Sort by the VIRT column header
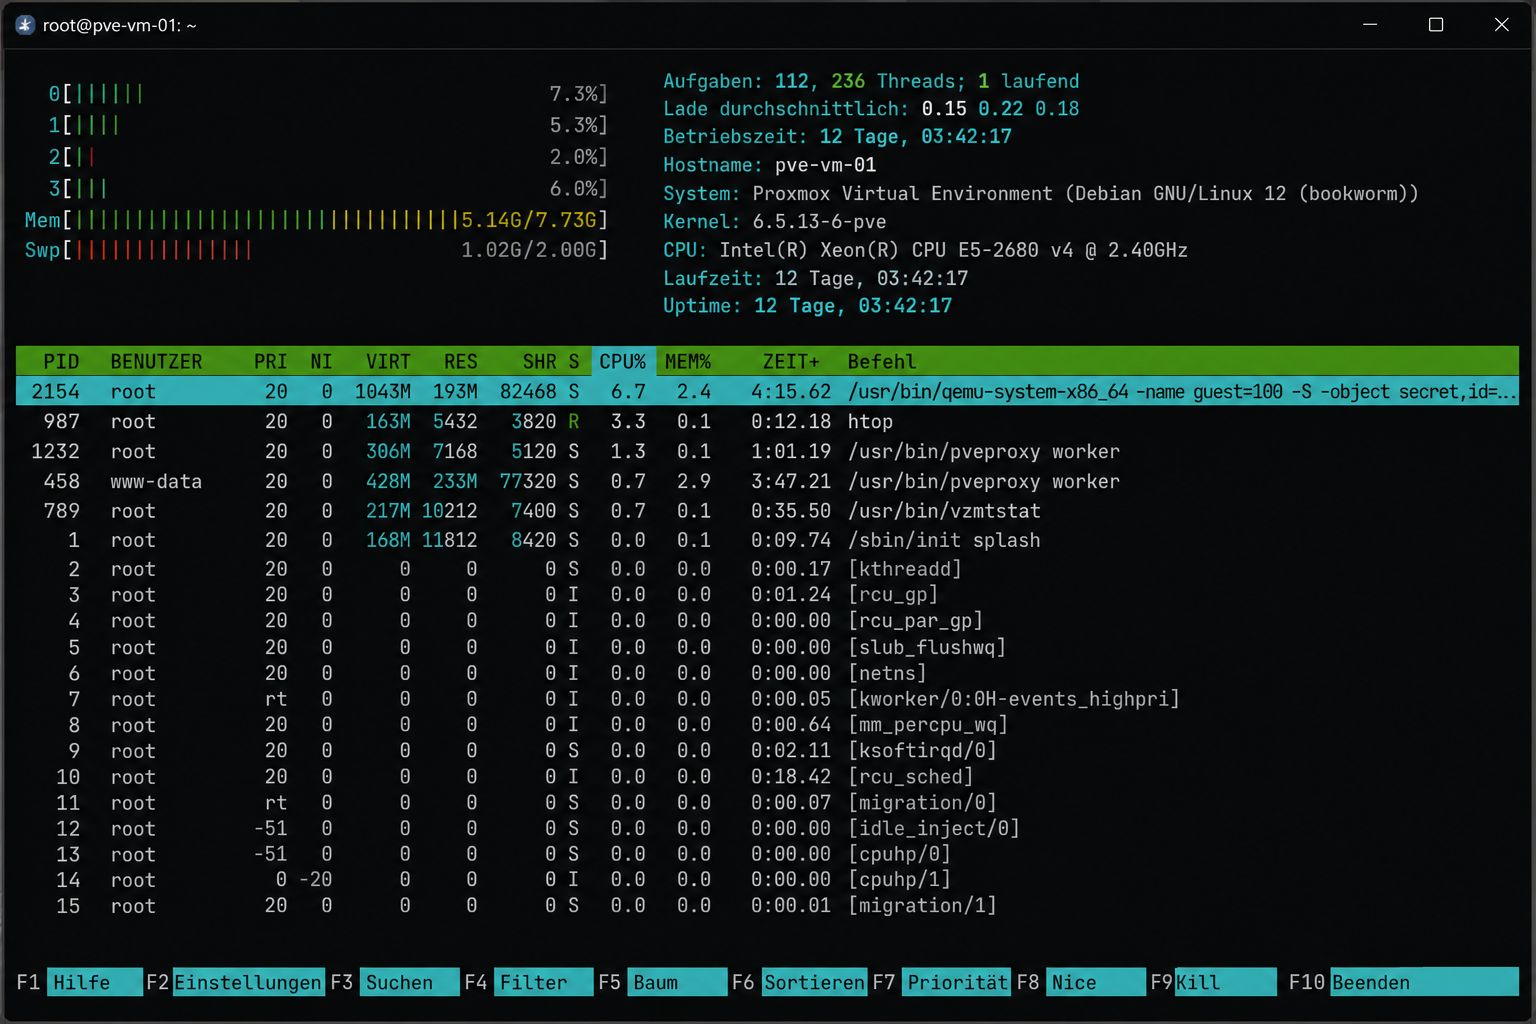 388,361
